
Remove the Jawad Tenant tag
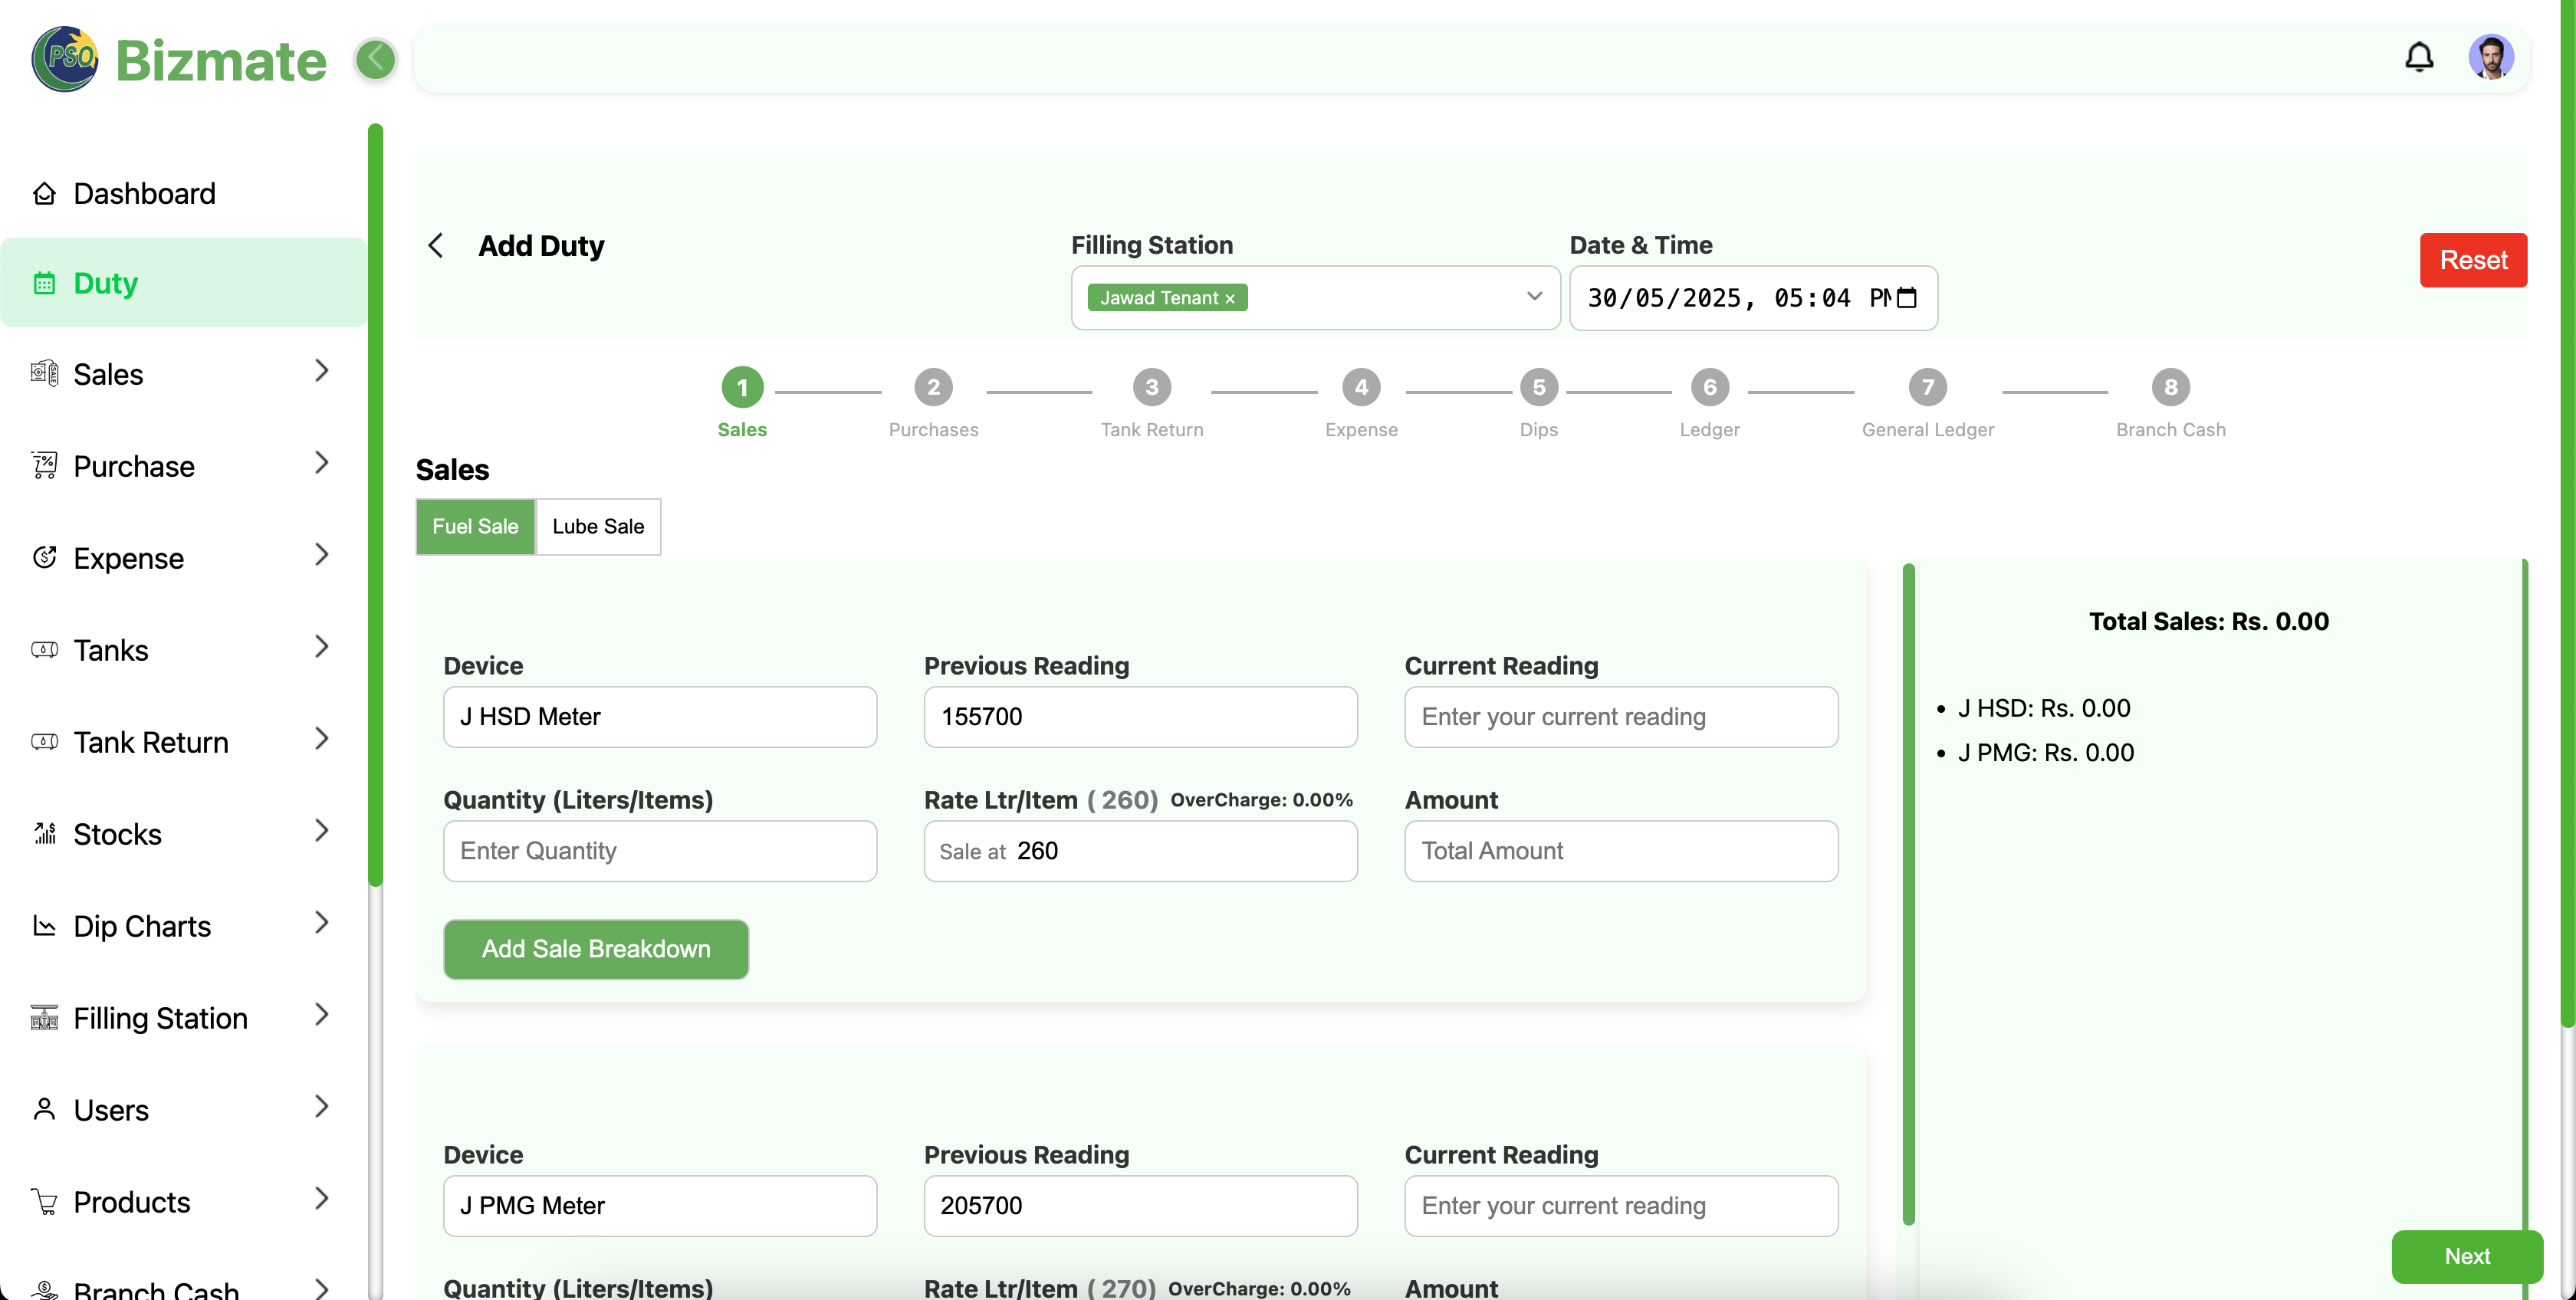(x=1230, y=299)
